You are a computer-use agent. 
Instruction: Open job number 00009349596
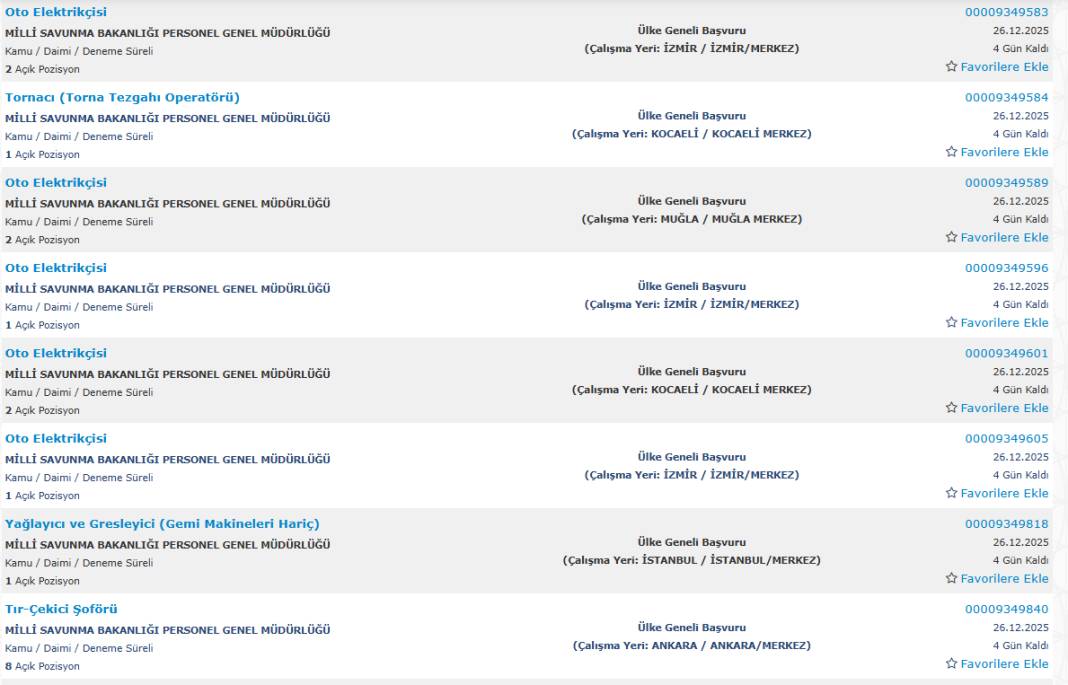pos(1006,268)
